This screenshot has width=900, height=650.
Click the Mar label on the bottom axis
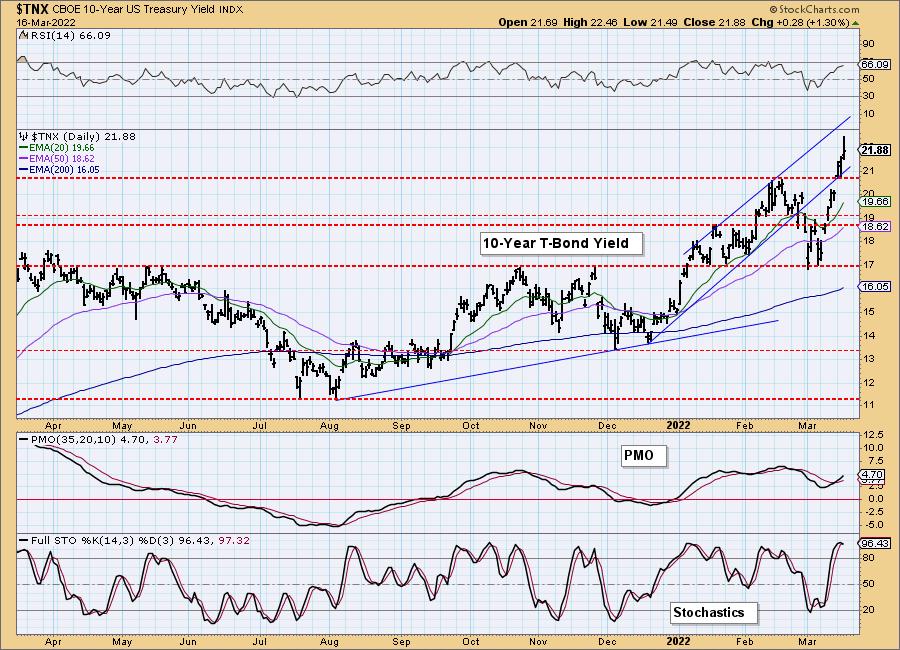tap(808, 641)
